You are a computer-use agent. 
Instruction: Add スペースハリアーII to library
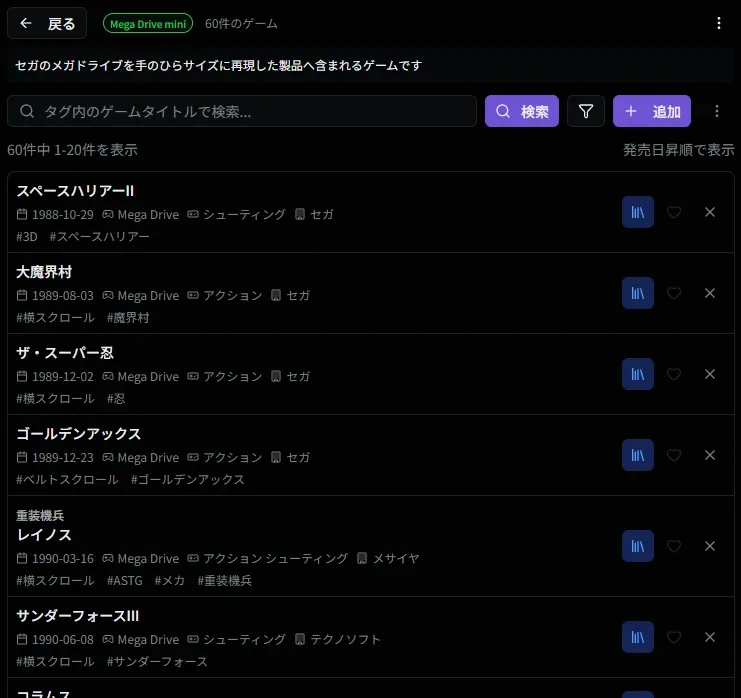pos(638,212)
